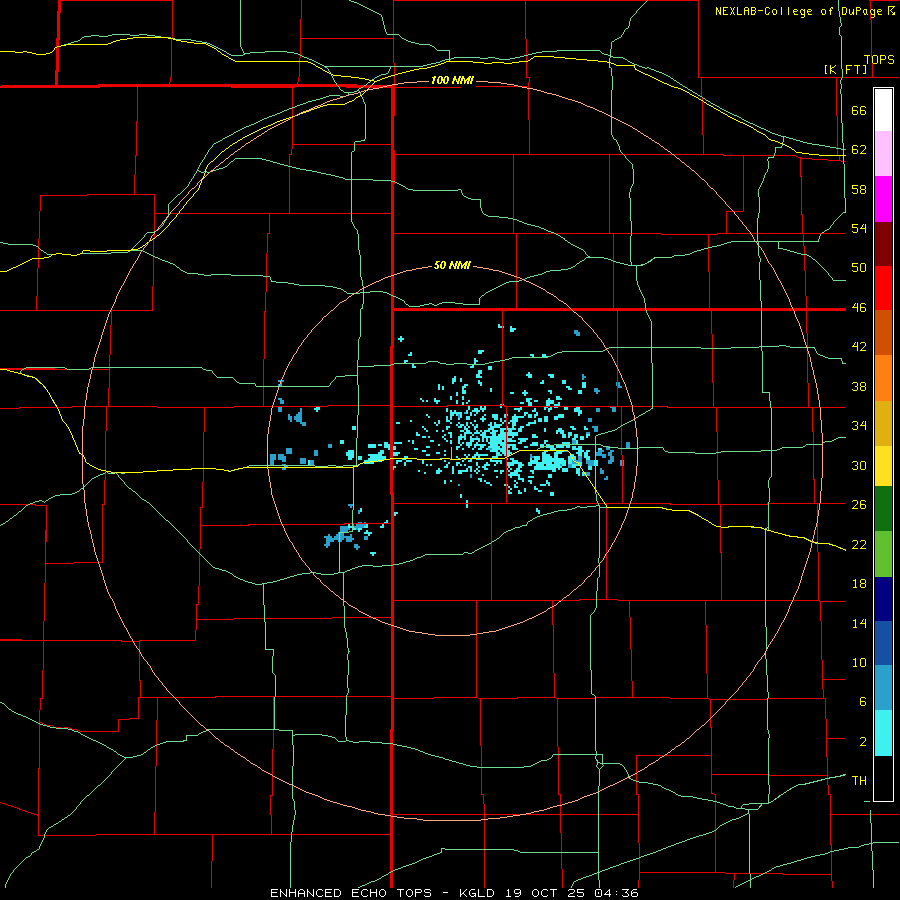Click the "26" legend value
900x900 pixels.
[x=859, y=505]
